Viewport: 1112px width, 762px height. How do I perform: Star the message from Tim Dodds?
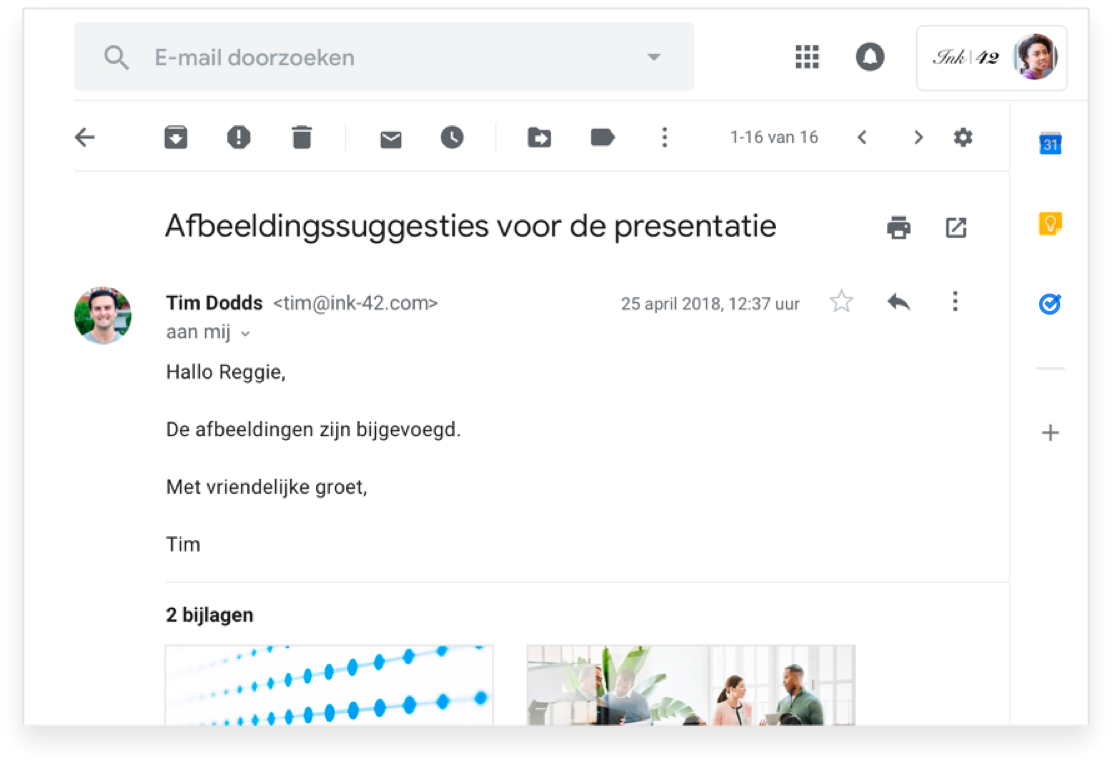[x=842, y=302]
